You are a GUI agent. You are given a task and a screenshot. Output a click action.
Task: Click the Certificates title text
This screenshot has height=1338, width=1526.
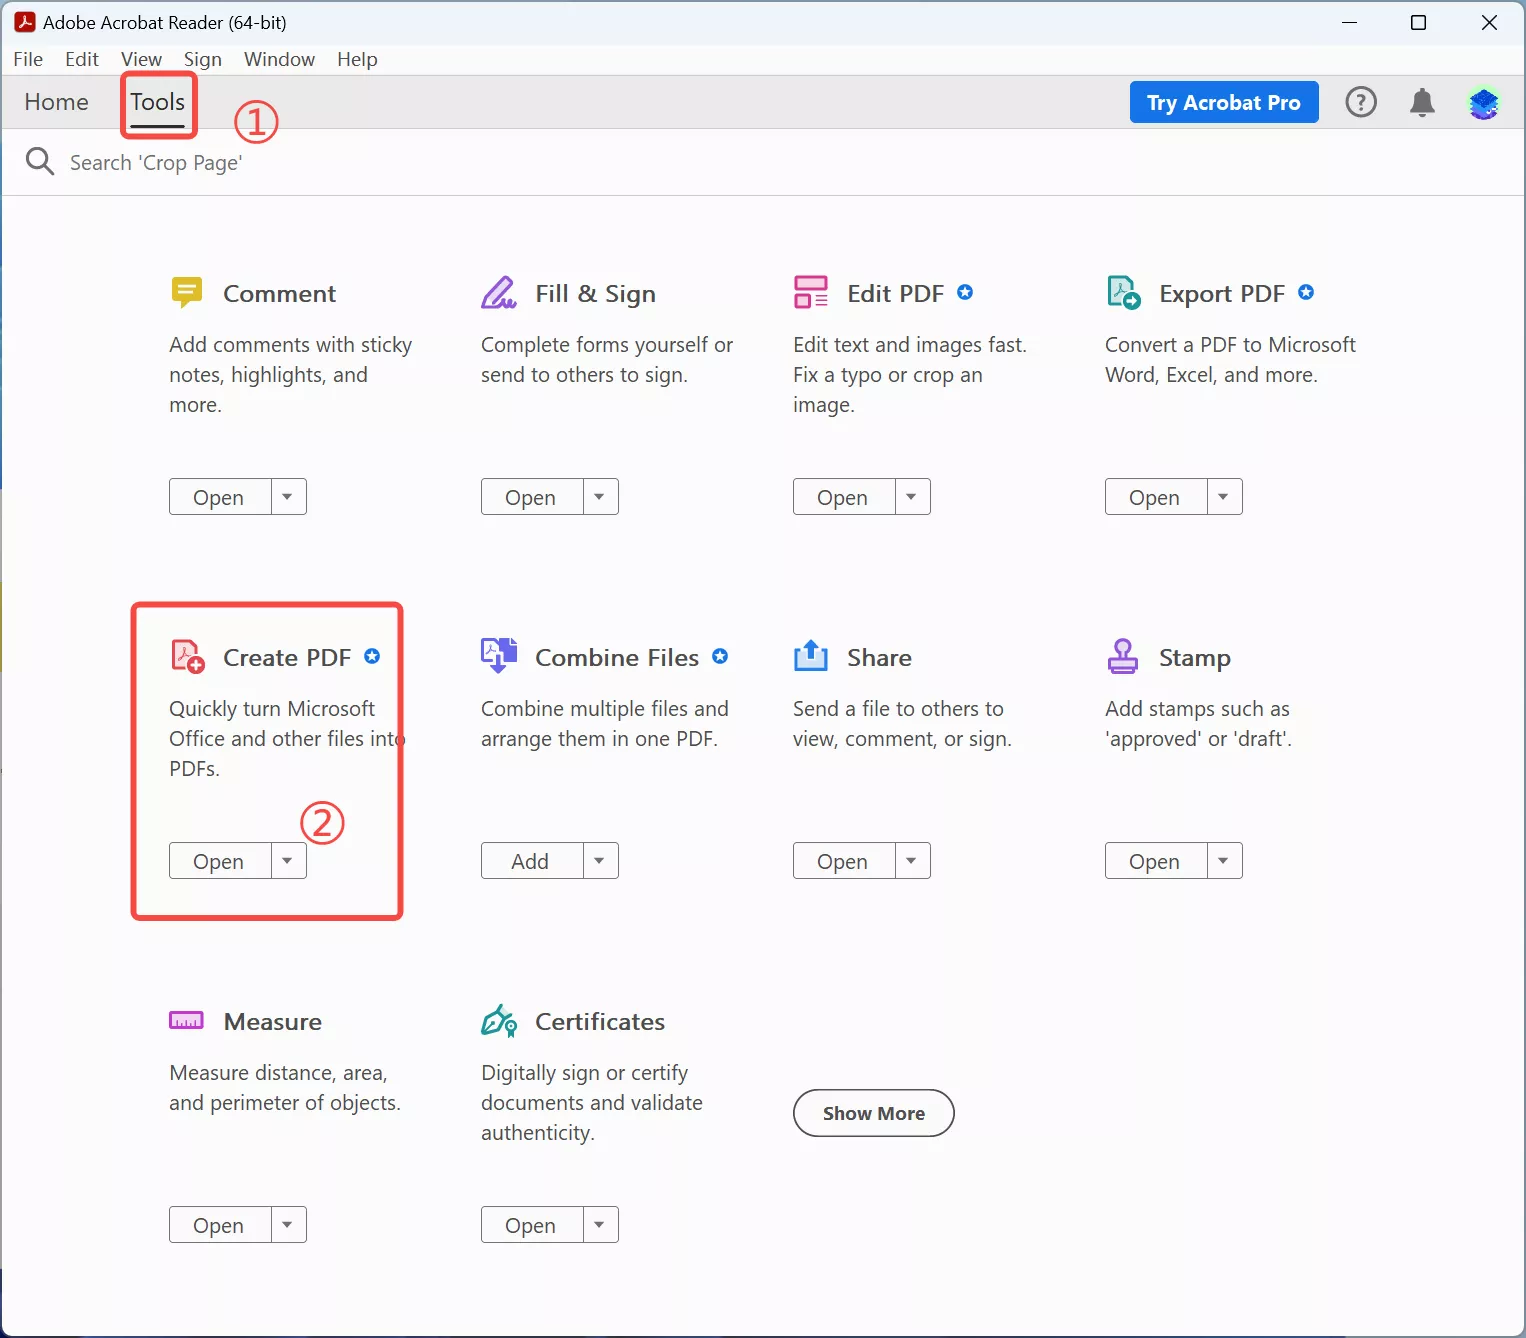(x=600, y=1021)
